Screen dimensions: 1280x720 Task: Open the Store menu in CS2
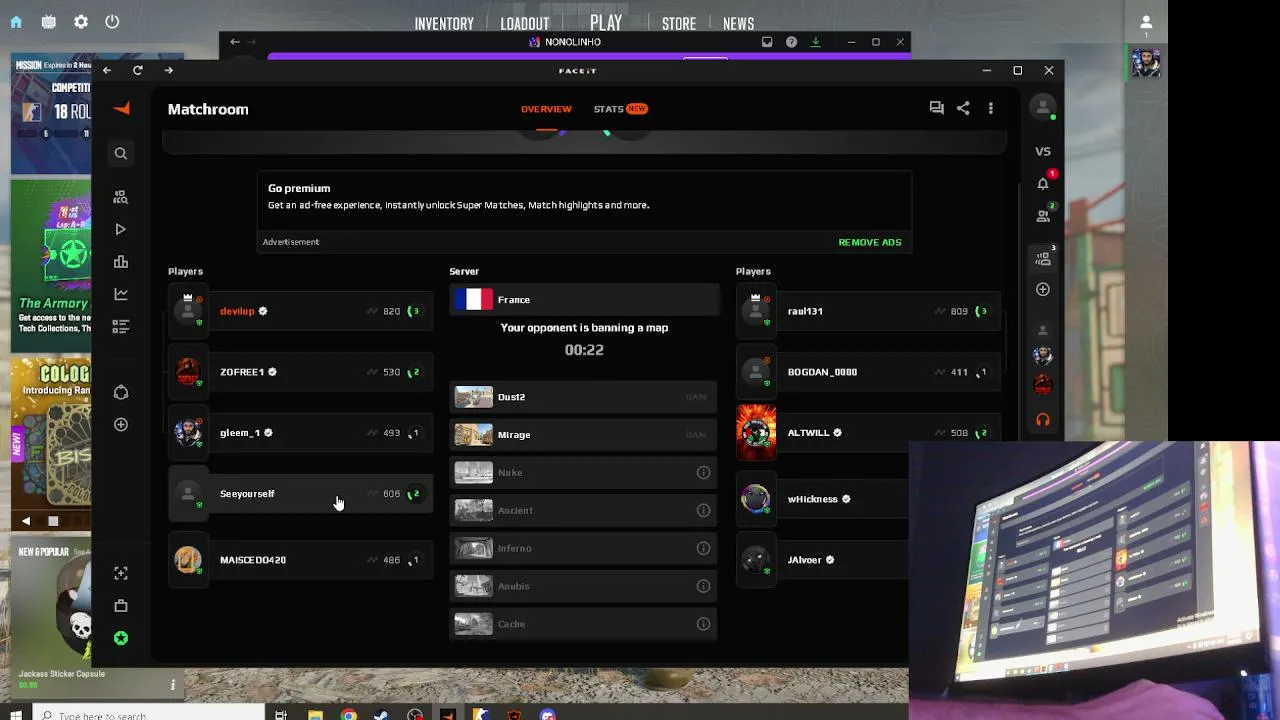(679, 24)
